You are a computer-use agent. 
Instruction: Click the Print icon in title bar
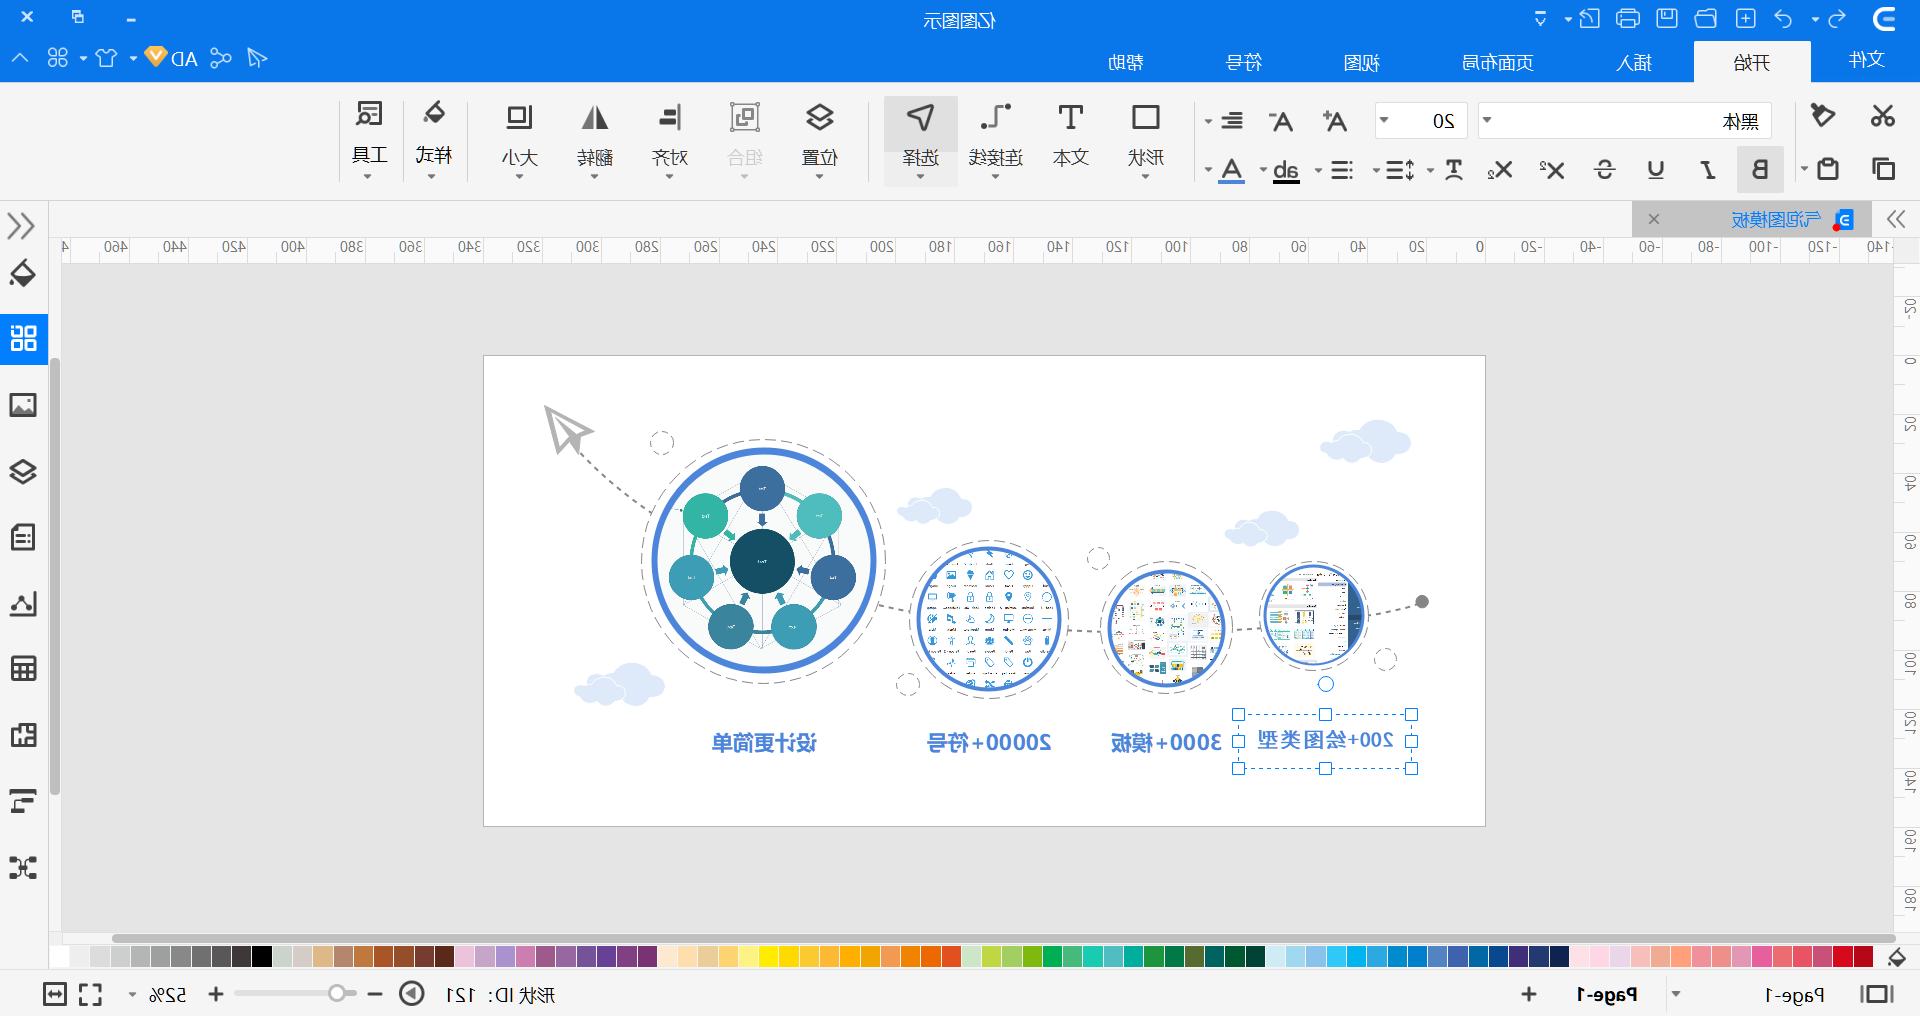1628,18
